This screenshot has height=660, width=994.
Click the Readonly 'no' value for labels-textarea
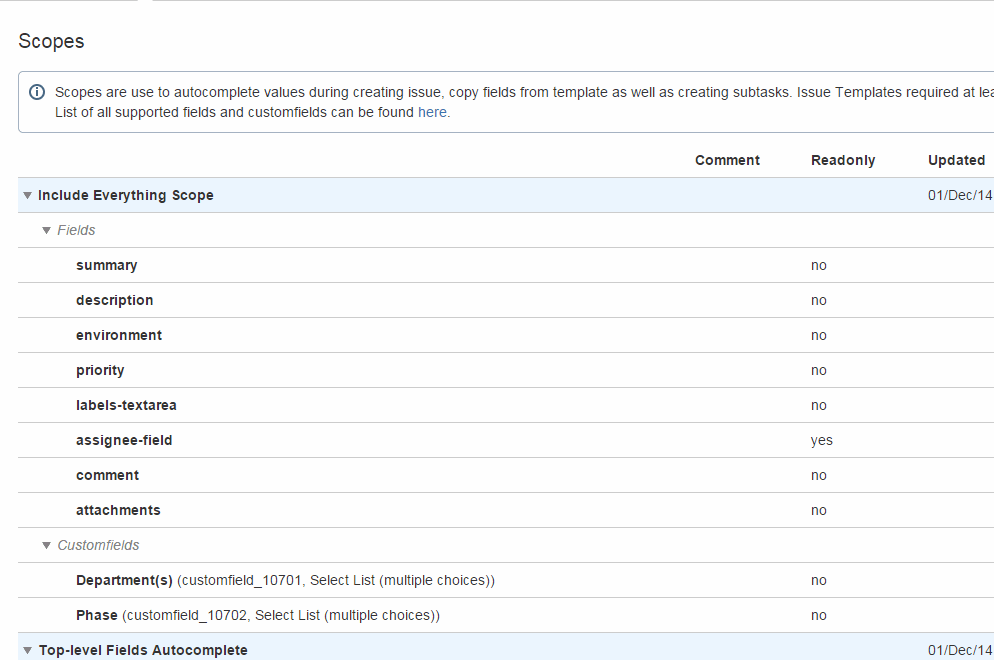(x=818, y=406)
